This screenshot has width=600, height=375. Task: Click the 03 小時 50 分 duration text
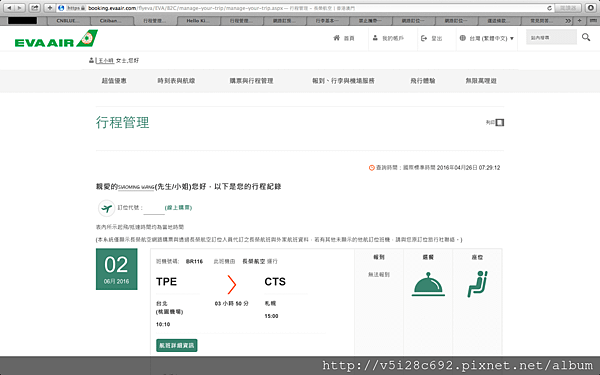[232, 303]
